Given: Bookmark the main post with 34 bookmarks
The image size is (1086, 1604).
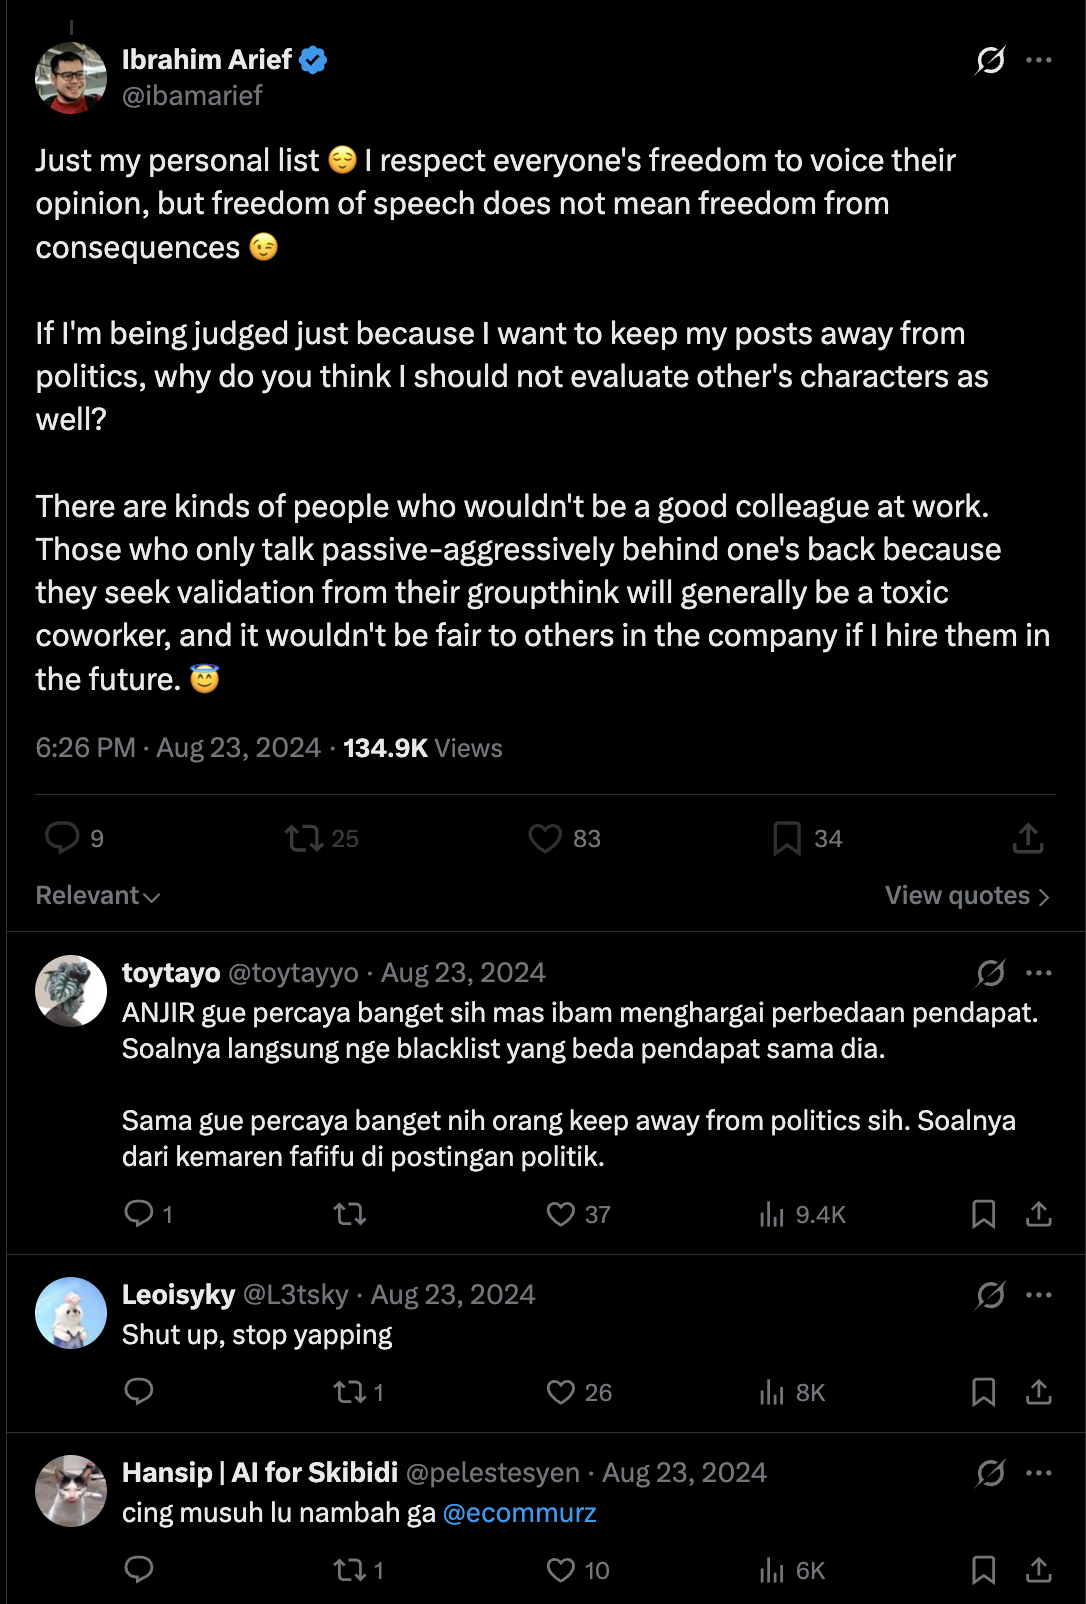Looking at the screenshot, I should (787, 838).
